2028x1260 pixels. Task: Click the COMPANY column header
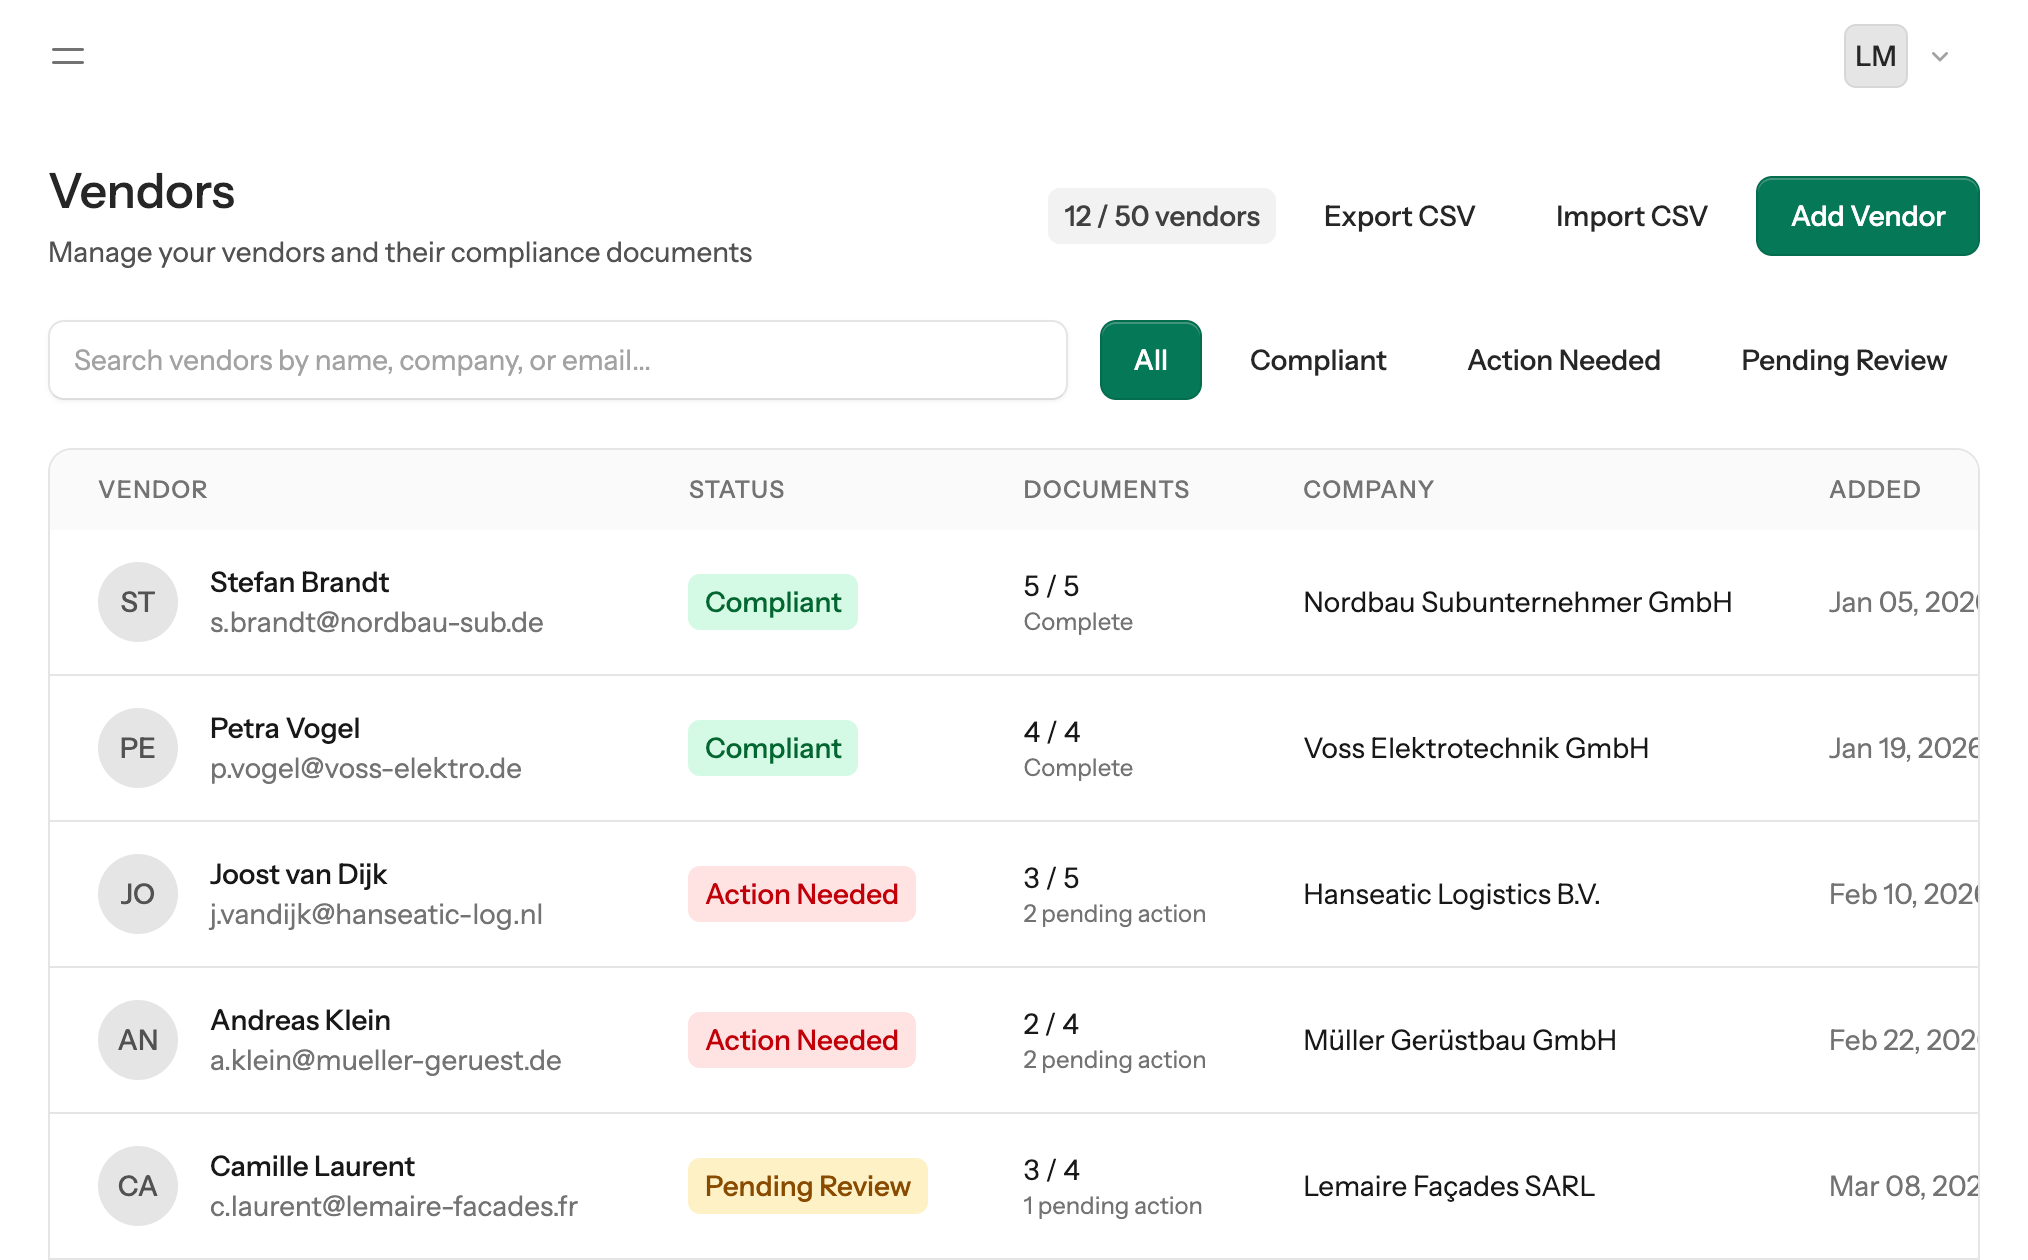pos(1368,489)
